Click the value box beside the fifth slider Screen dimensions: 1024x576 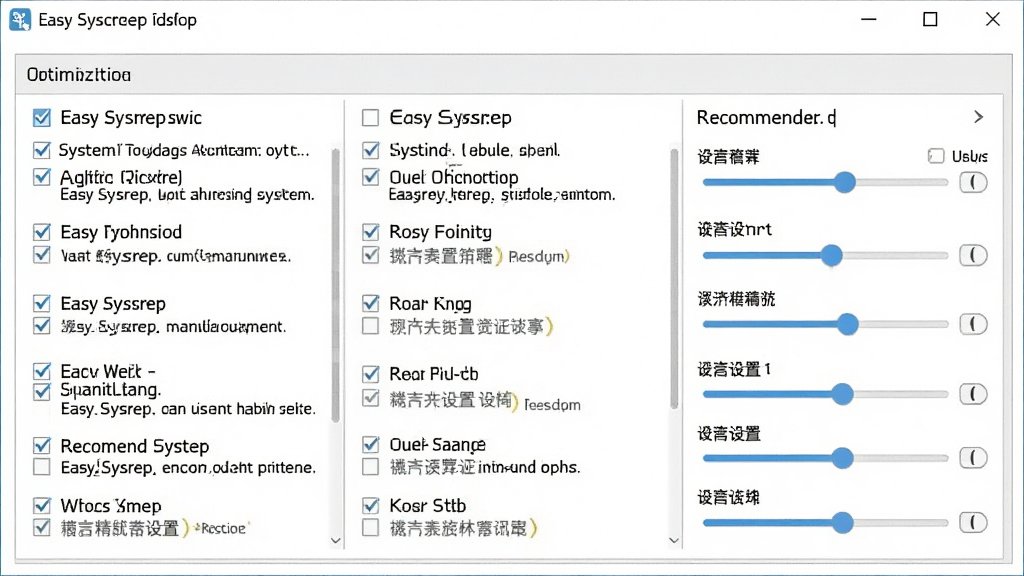point(973,458)
